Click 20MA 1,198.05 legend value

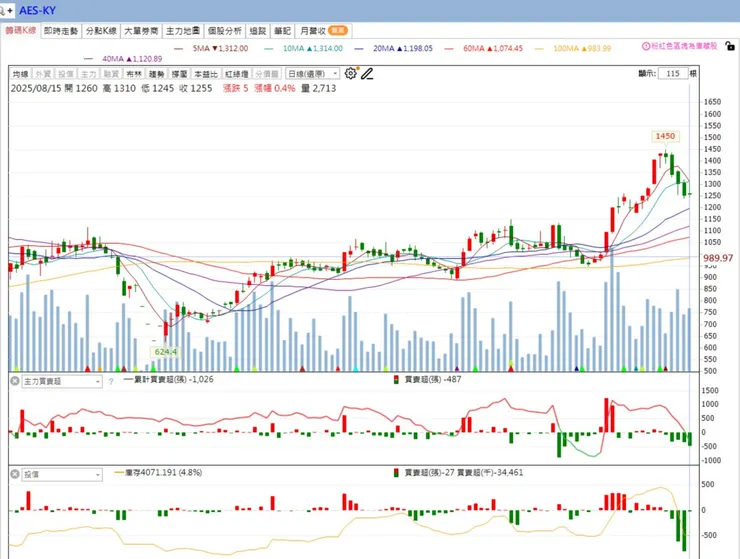pyautogui.click(x=403, y=48)
